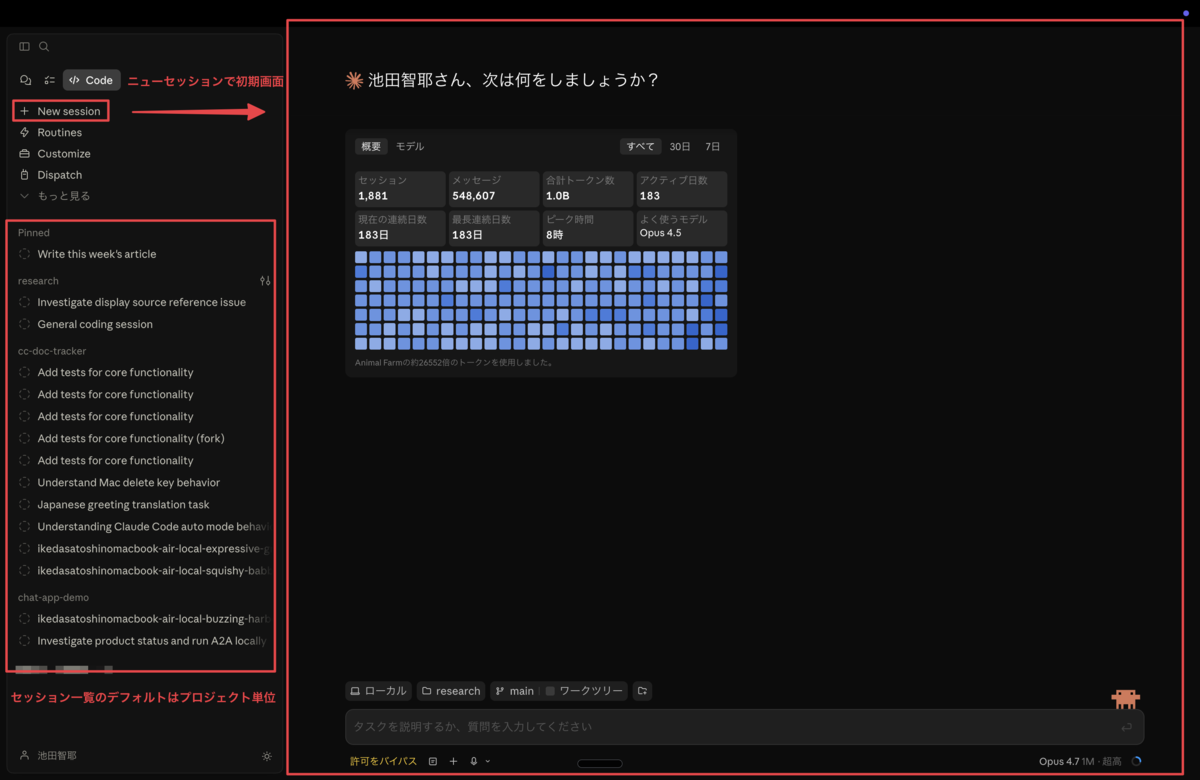Image resolution: width=1200 pixels, height=780 pixels.
Task: Switch to the chat bubbles mode icon
Action: (x=26, y=80)
